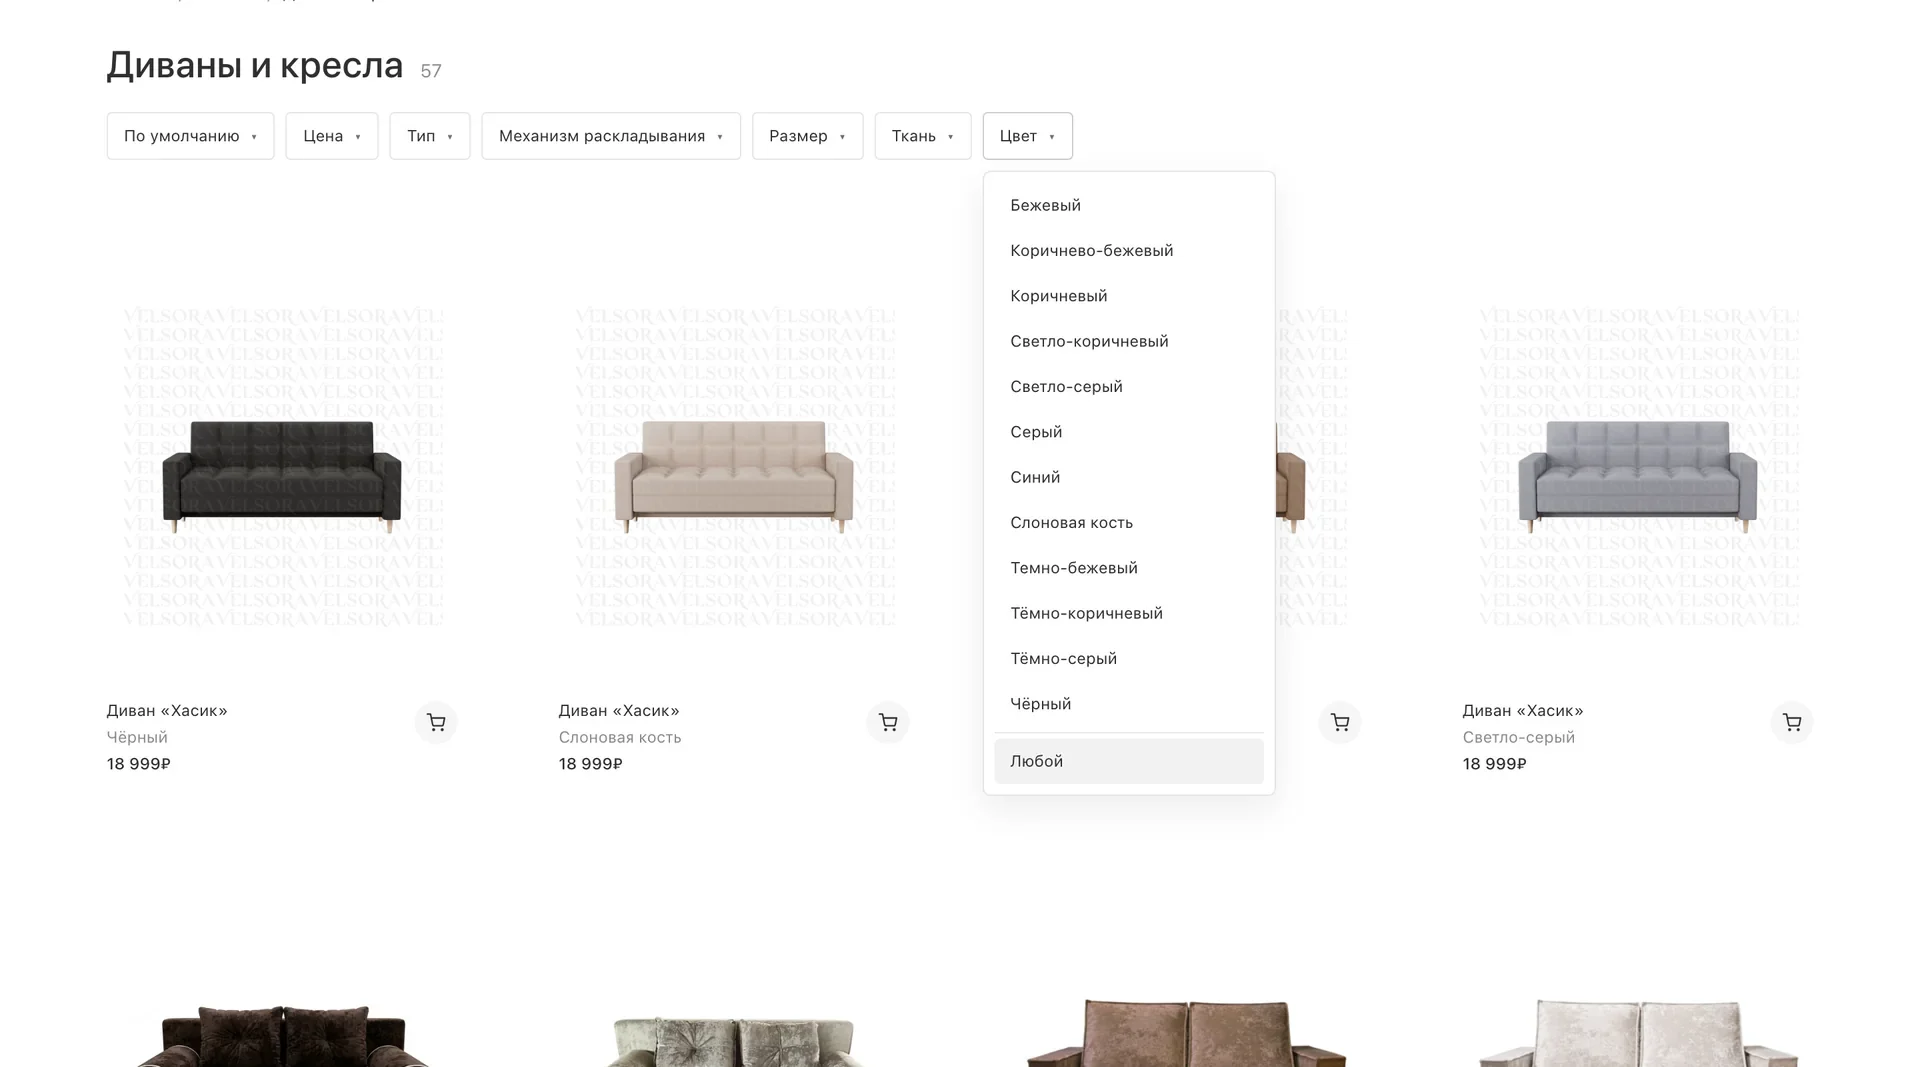Image resolution: width=1920 pixels, height=1067 pixels.
Task: Open the Ткань filter dropdown
Action: 923,136
